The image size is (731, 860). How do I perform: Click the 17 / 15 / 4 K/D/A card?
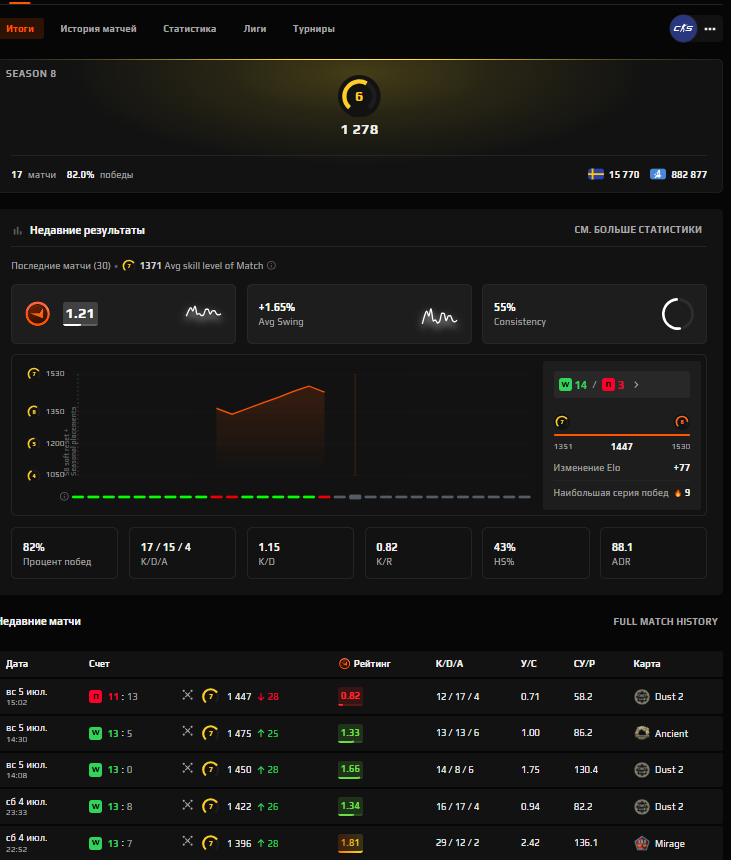click(x=182, y=553)
